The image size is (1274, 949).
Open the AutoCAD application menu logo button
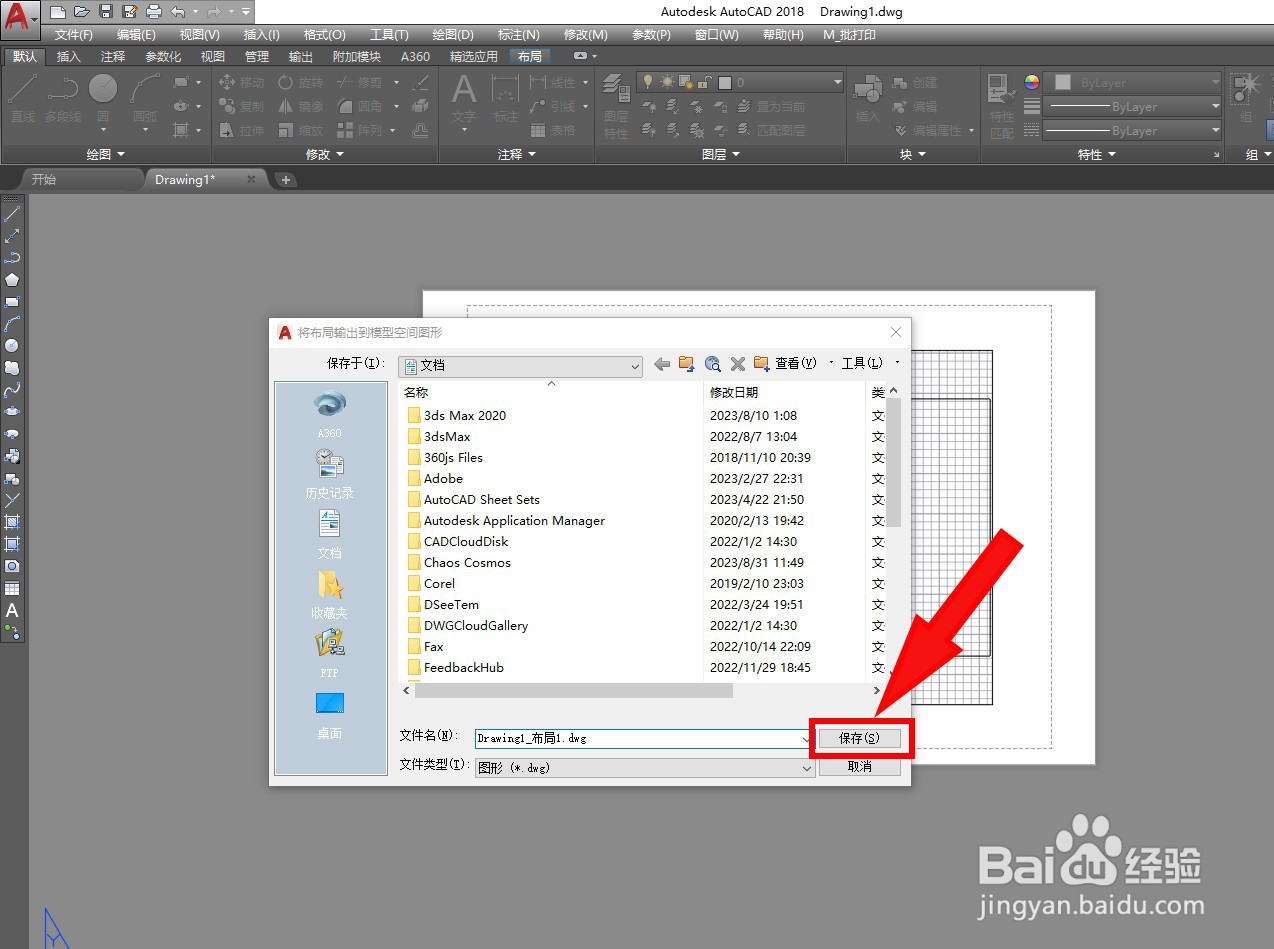20,17
